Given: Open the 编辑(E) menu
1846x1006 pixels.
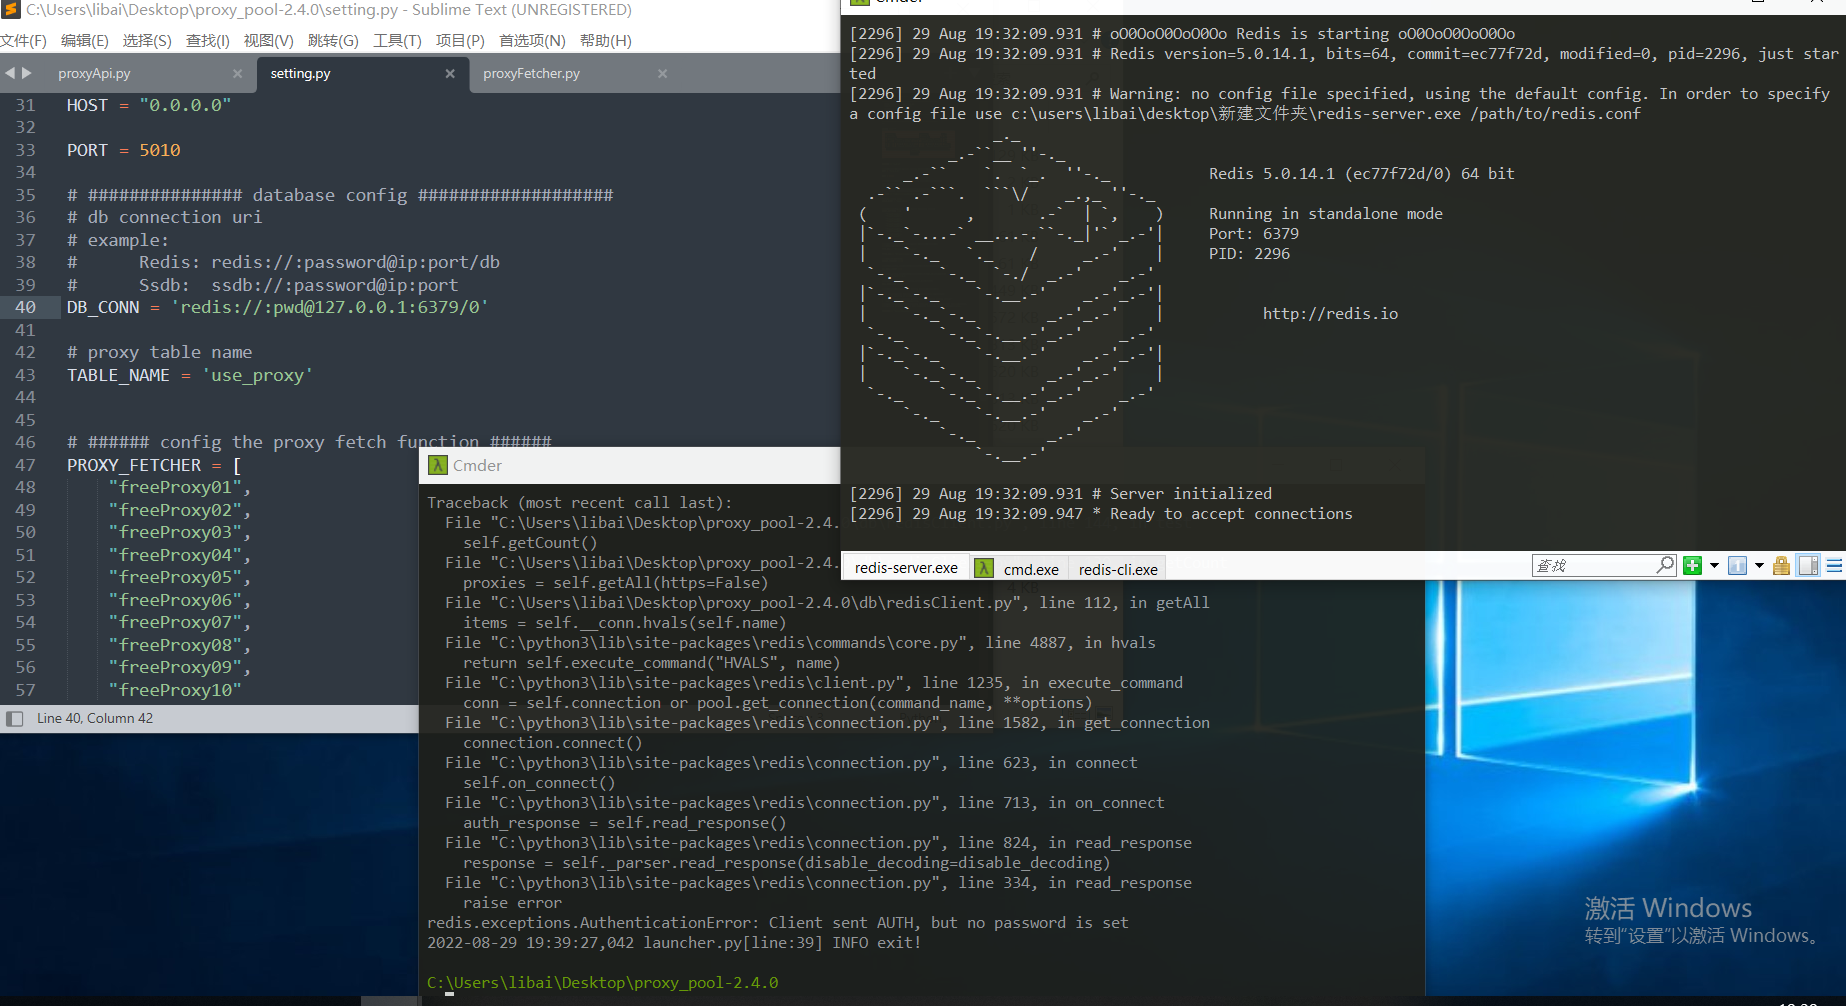Looking at the screenshot, I should pyautogui.click(x=85, y=41).
